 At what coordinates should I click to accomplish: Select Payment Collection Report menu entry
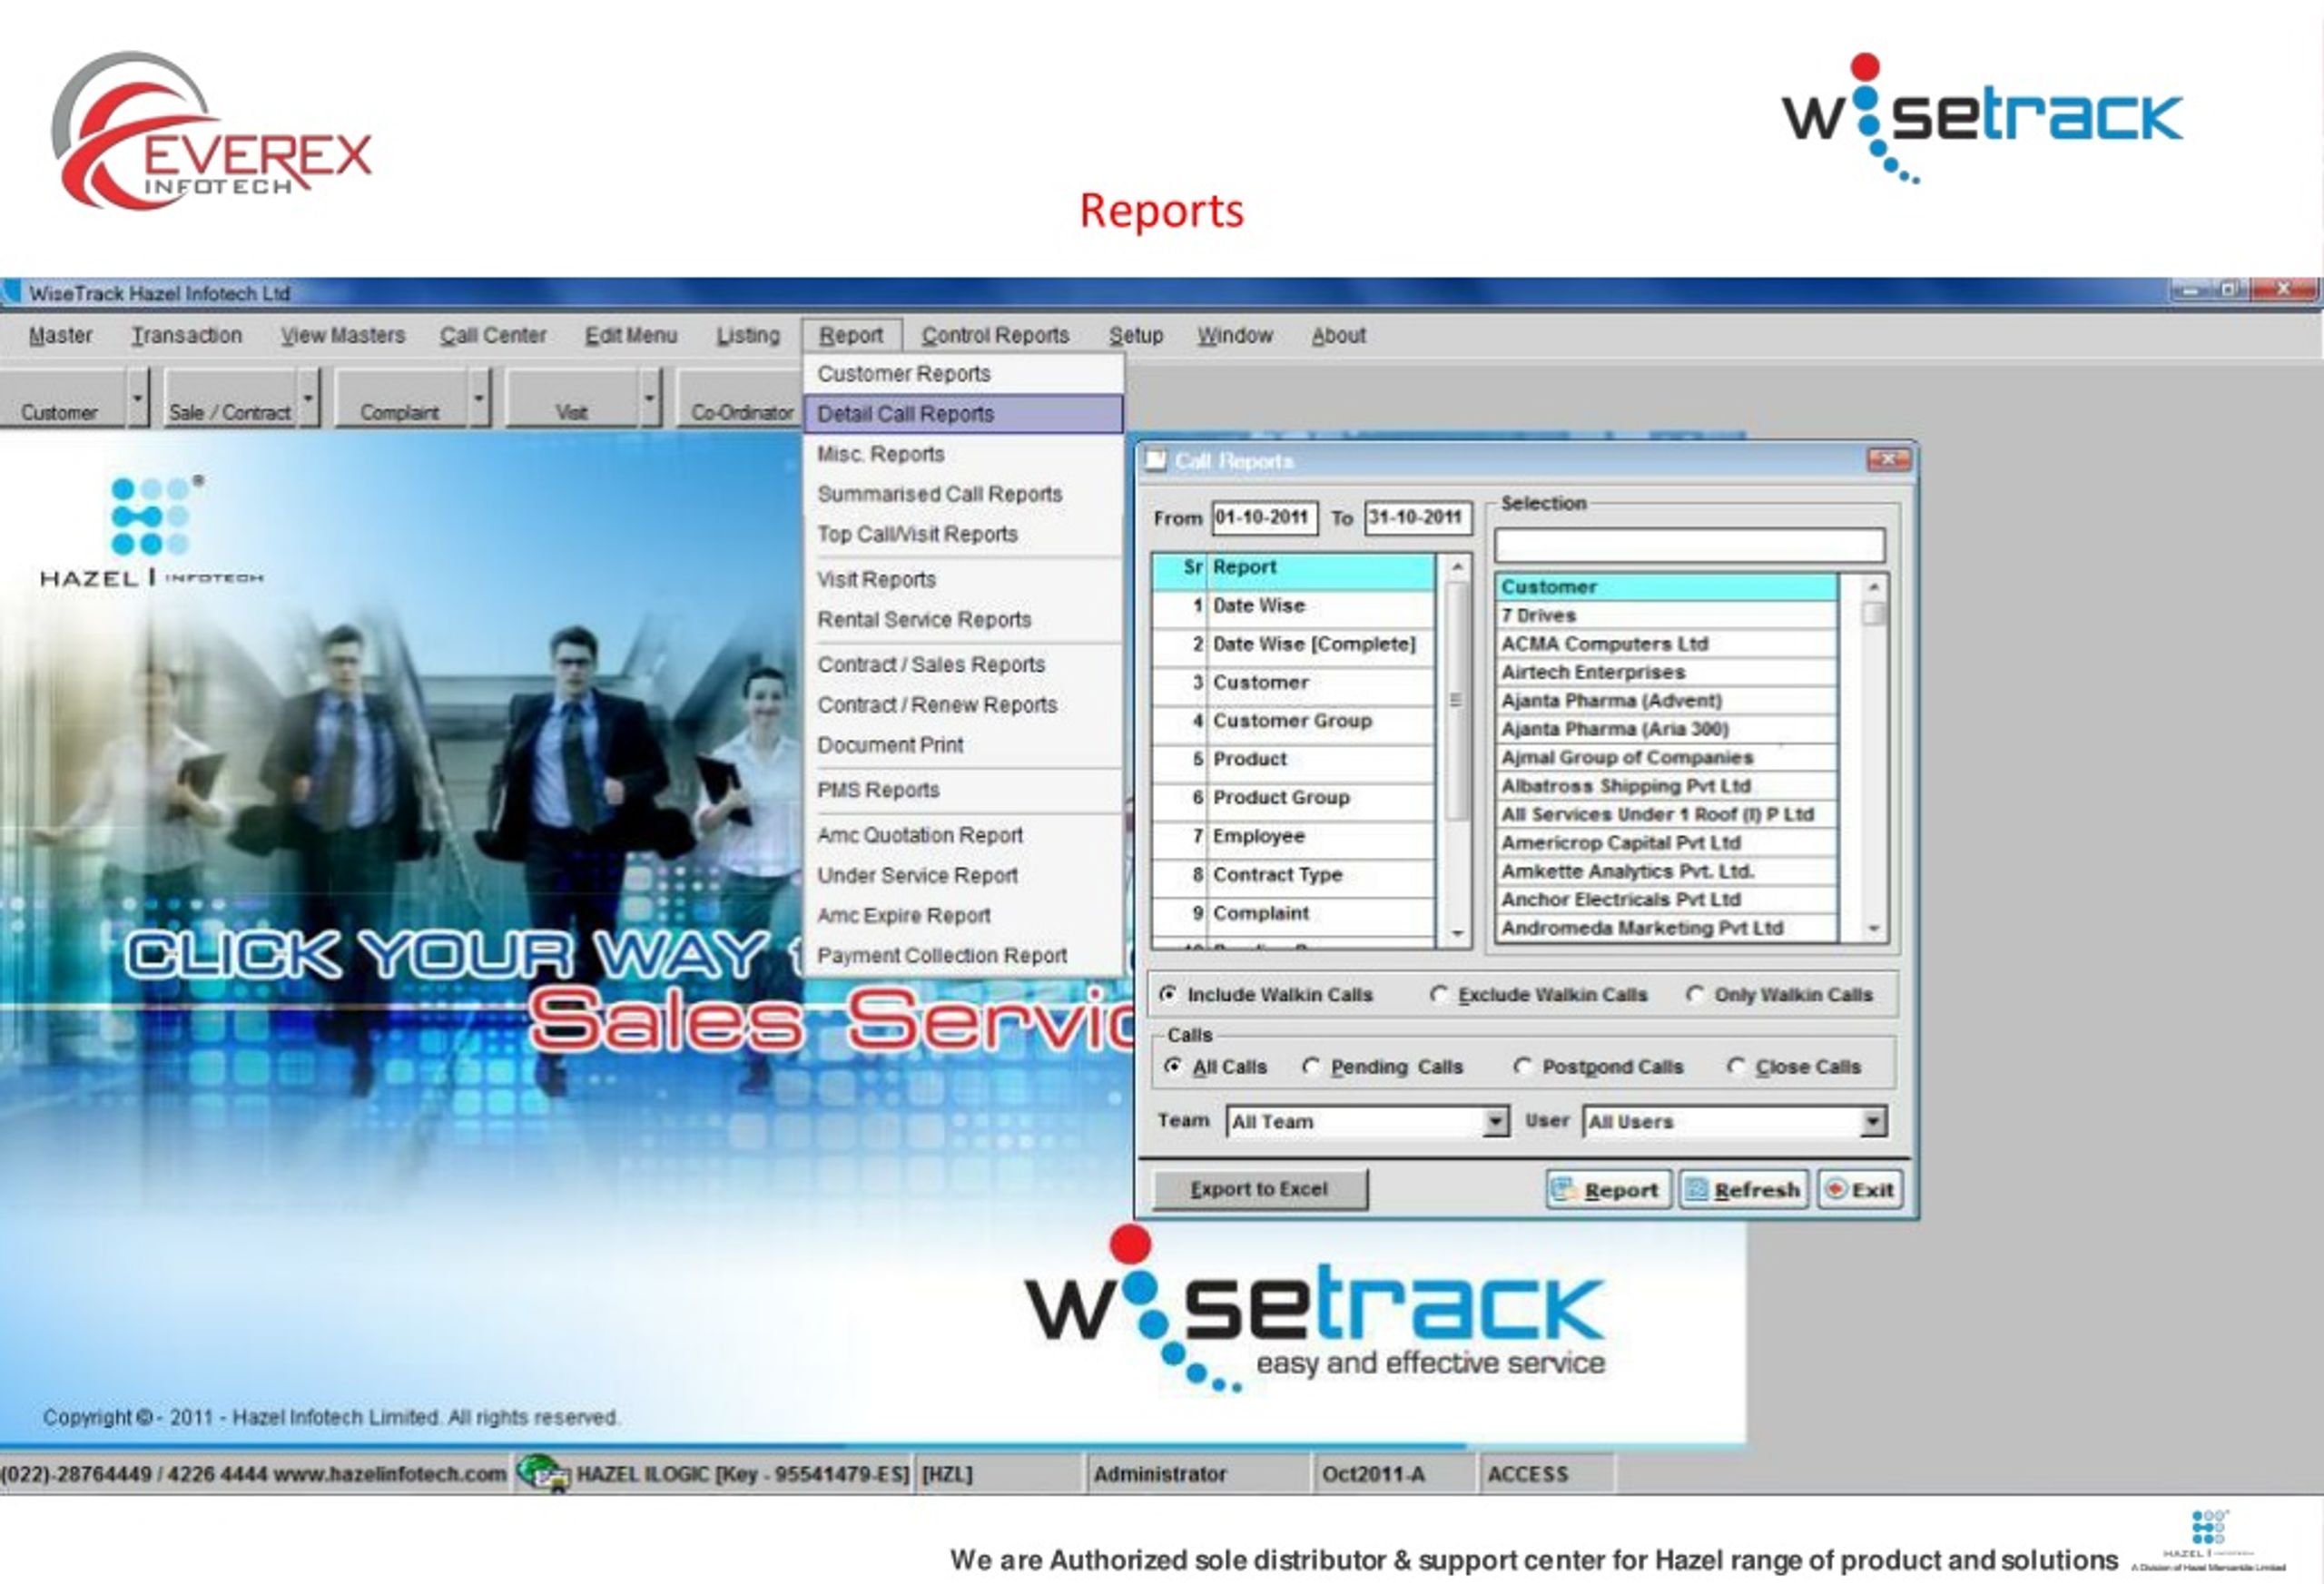(963, 956)
